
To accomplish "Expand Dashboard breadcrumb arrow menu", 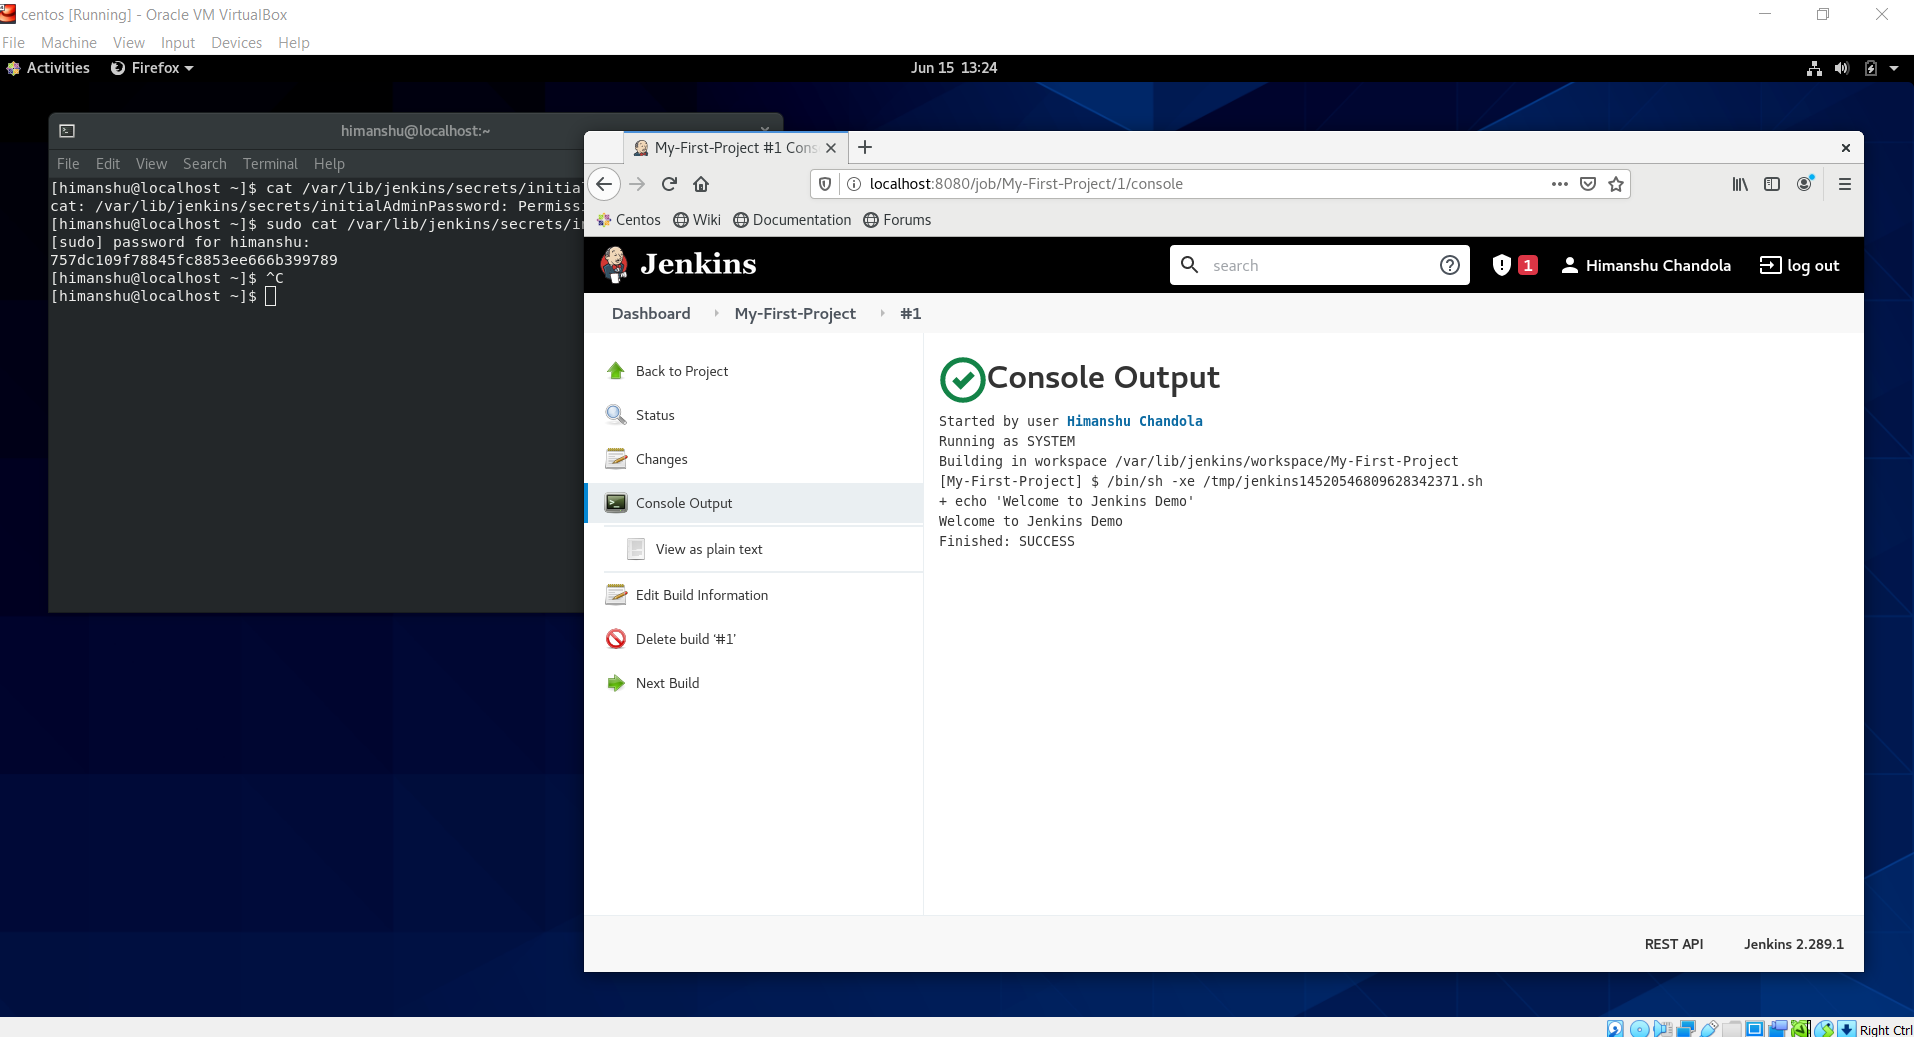I will pyautogui.click(x=716, y=313).
